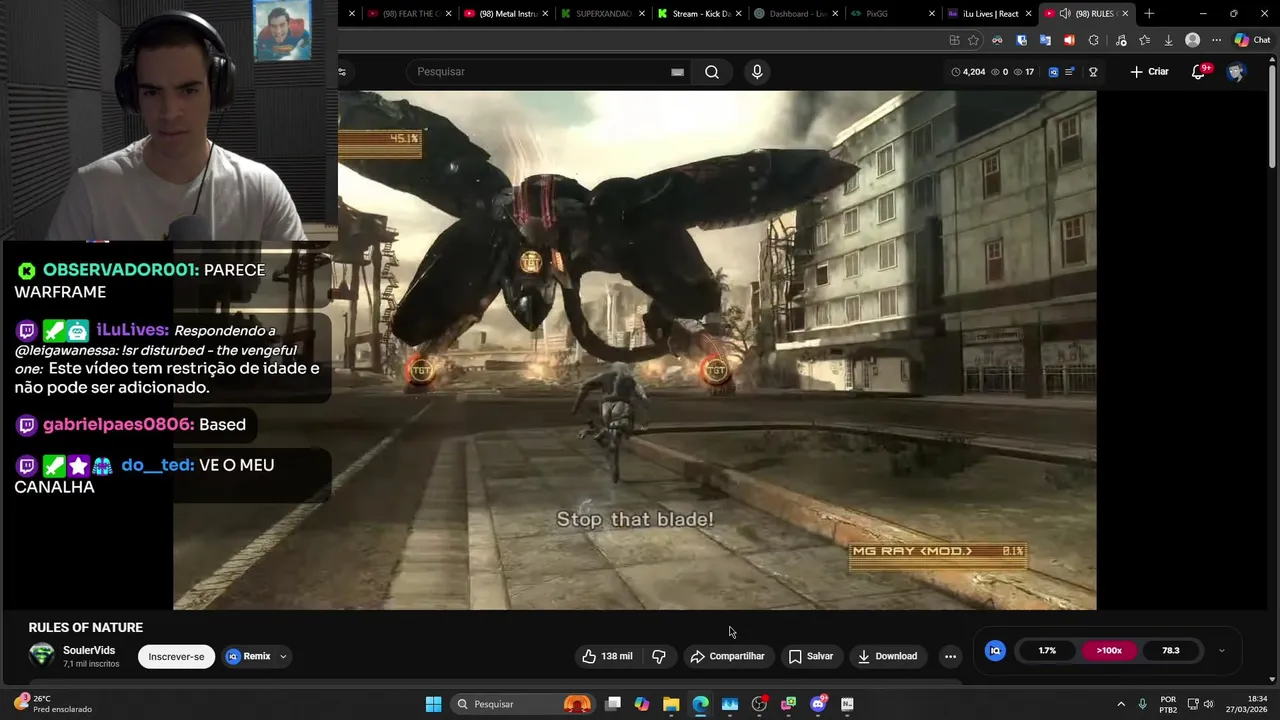The image size is (1280, 720).
Task: Open the more actions three-dot menu
Action: click(950, 656)
